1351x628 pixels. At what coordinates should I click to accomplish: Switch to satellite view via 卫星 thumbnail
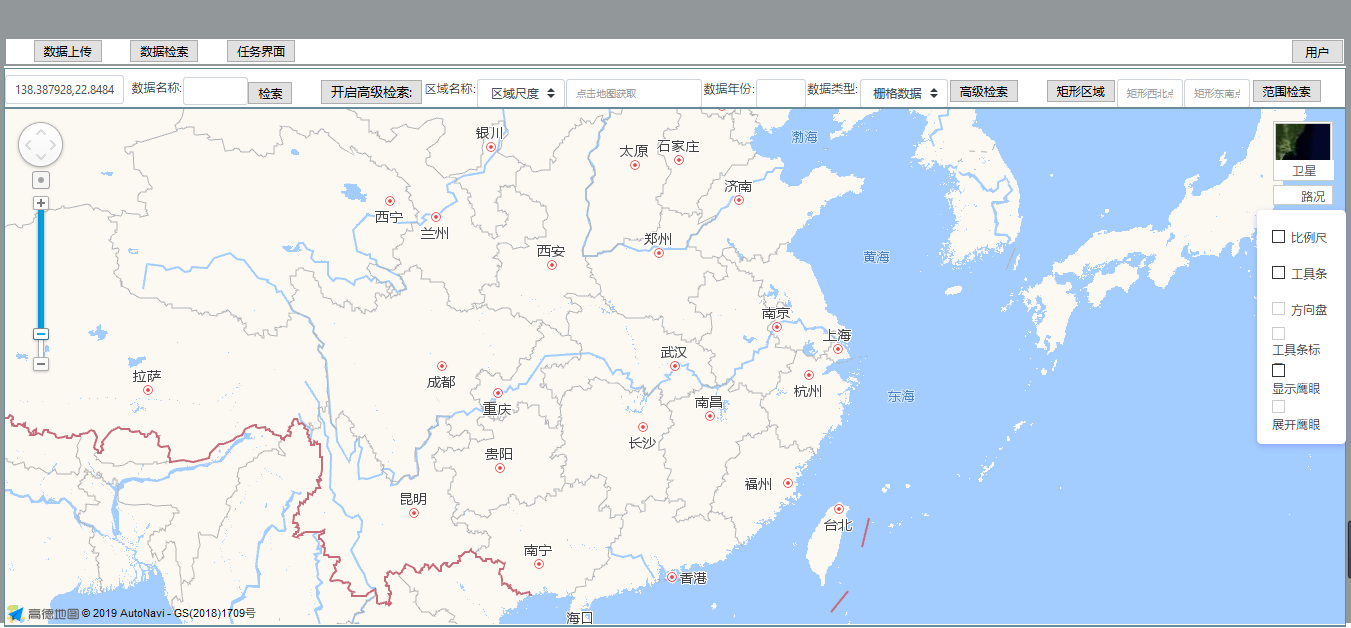[x=1303, y=148]
